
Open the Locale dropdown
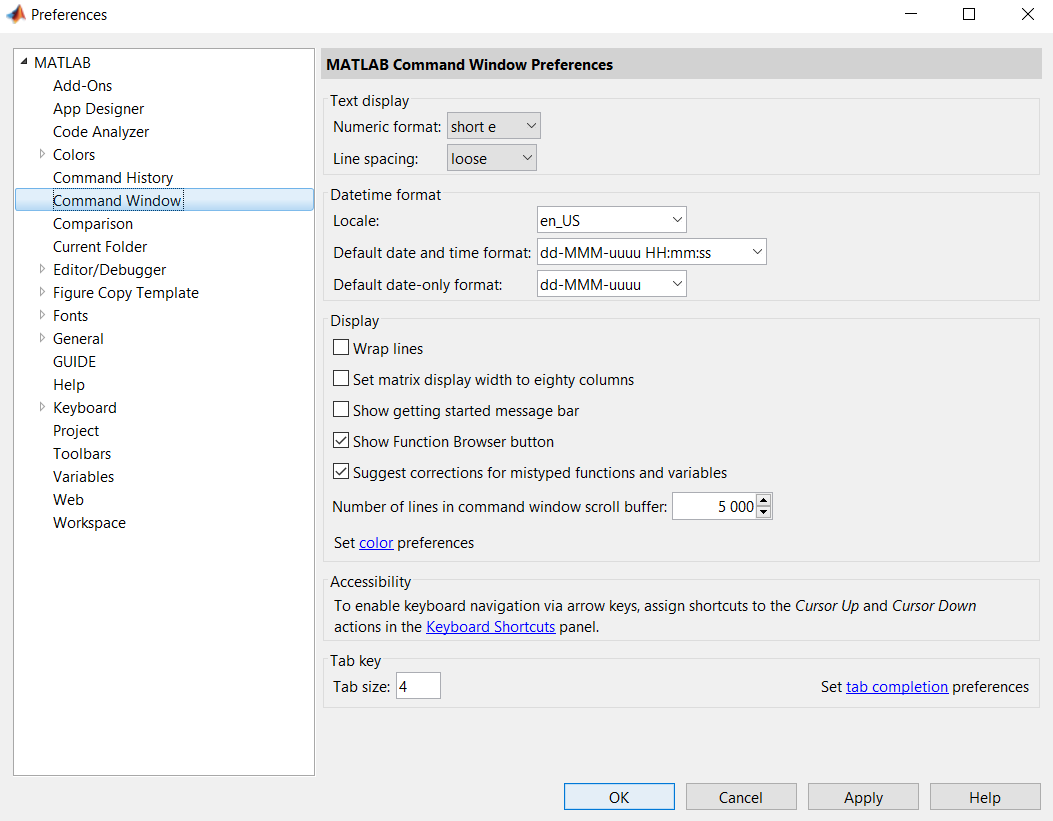click(x=612, y=220)
